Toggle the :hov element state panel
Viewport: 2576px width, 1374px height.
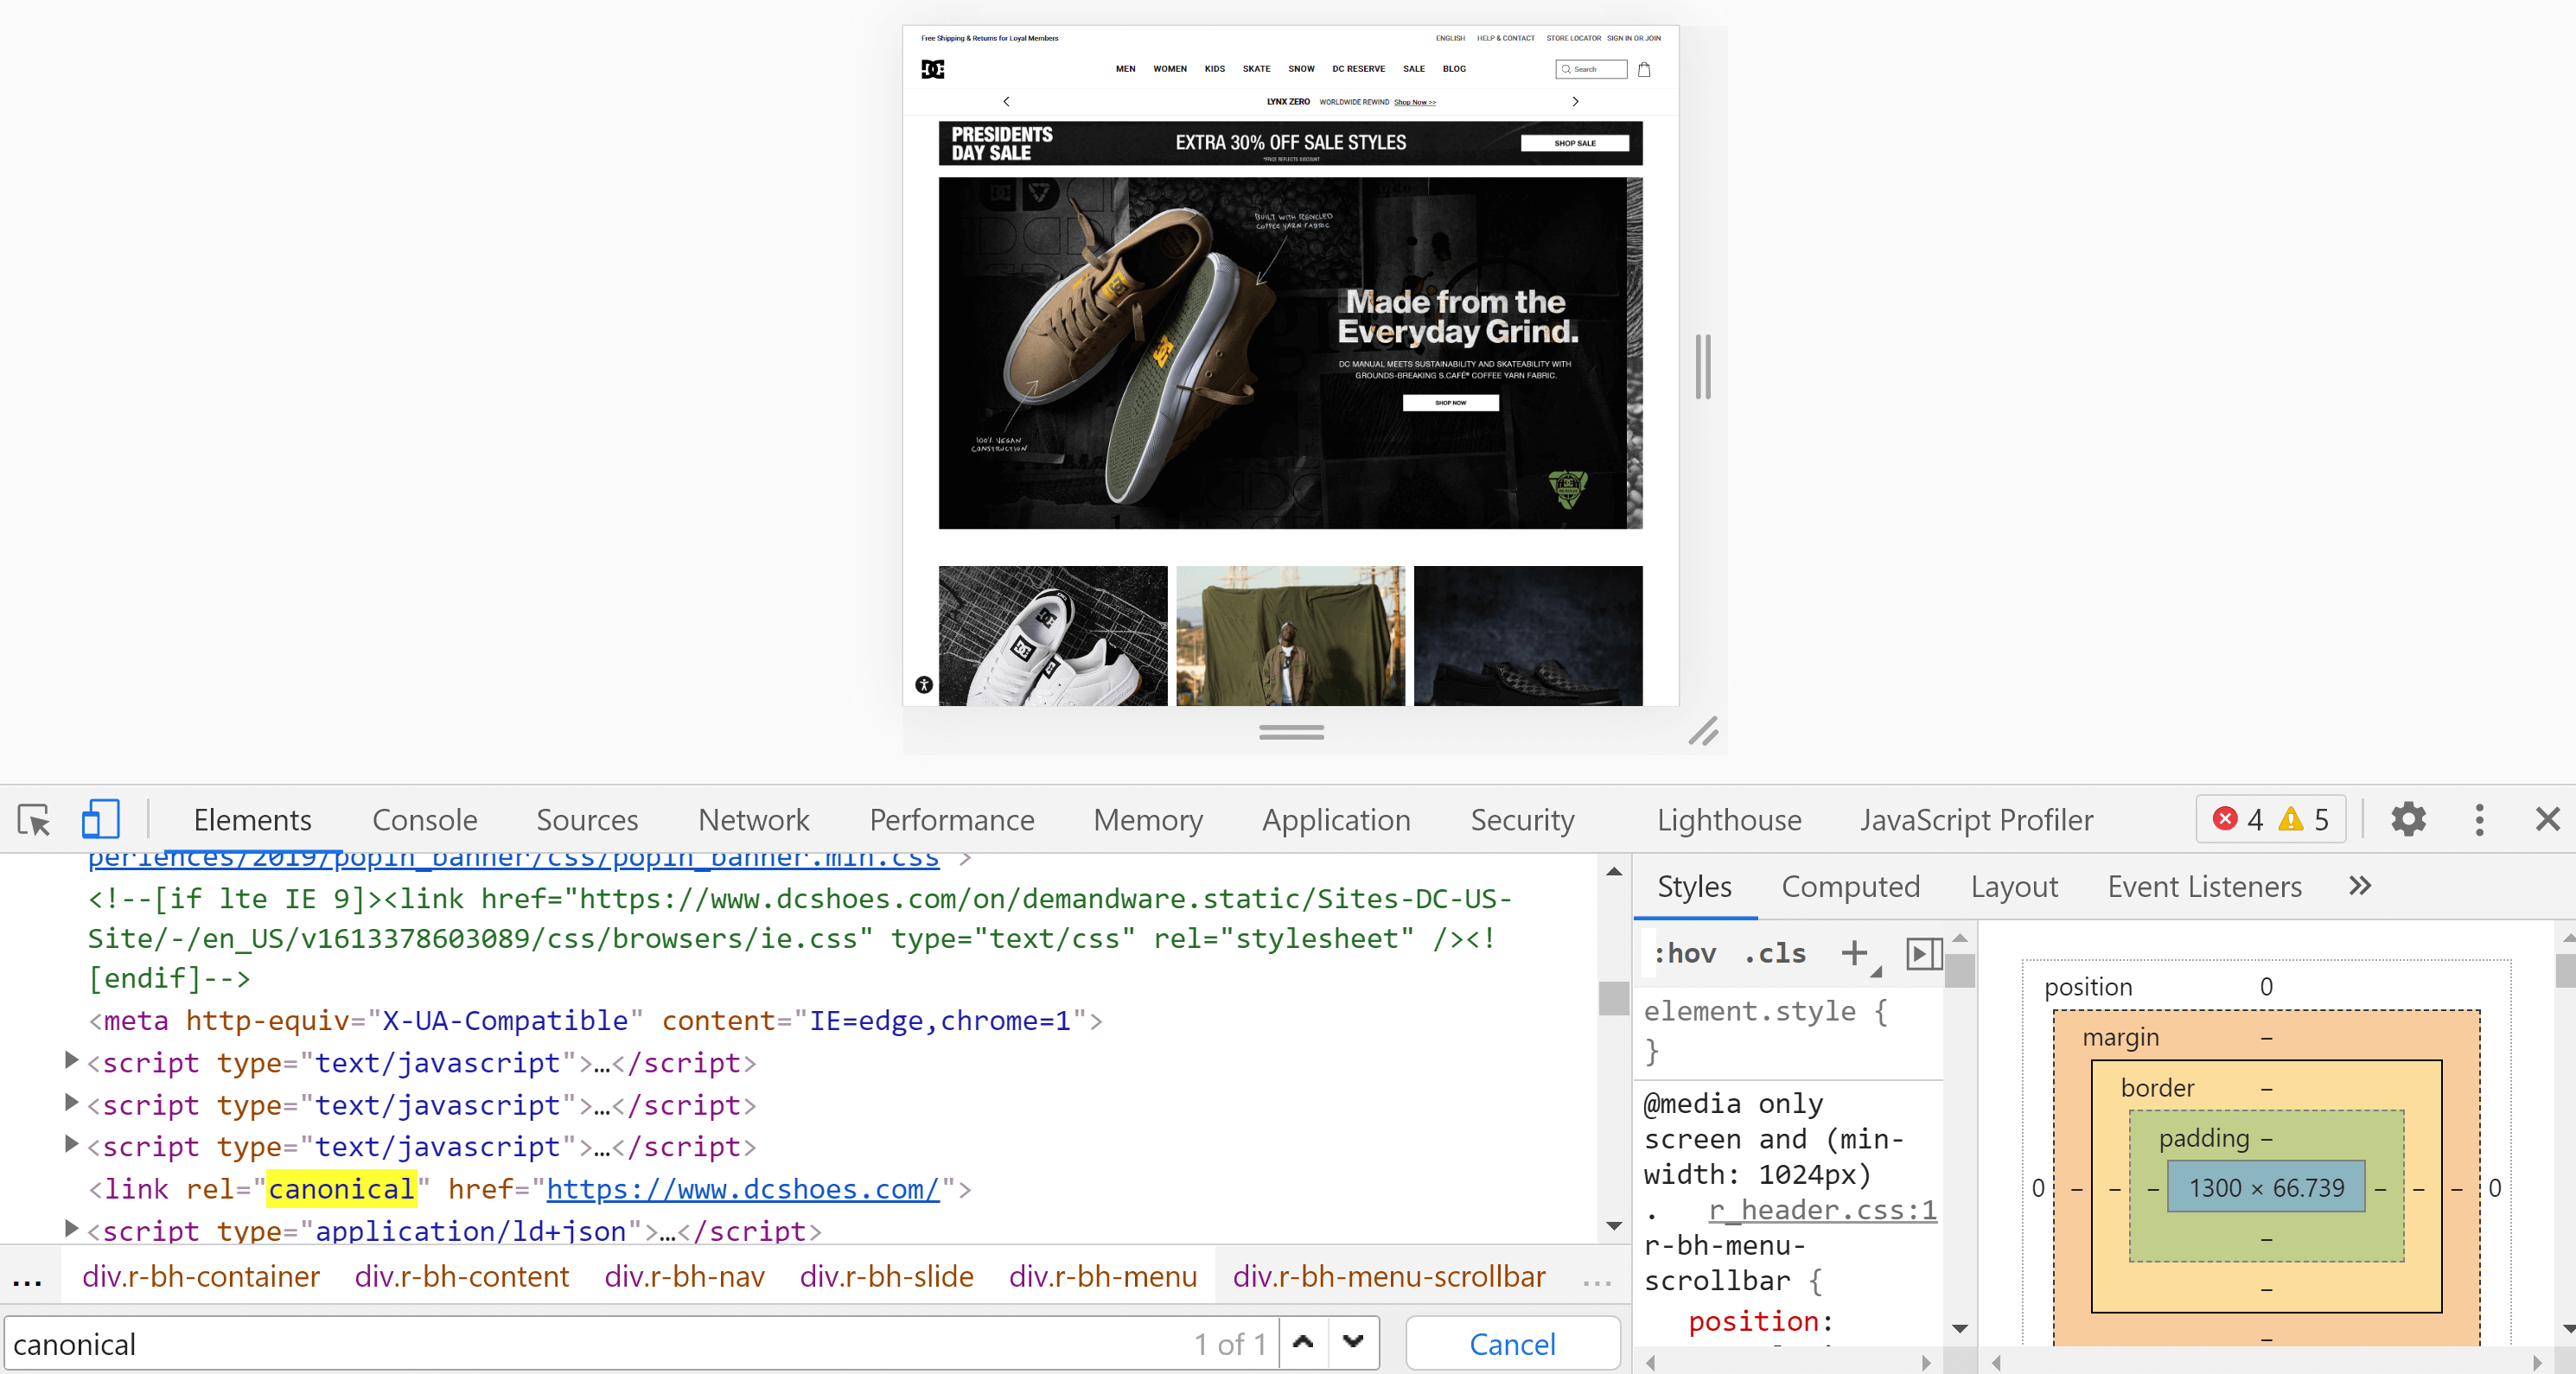point(1685,953)
